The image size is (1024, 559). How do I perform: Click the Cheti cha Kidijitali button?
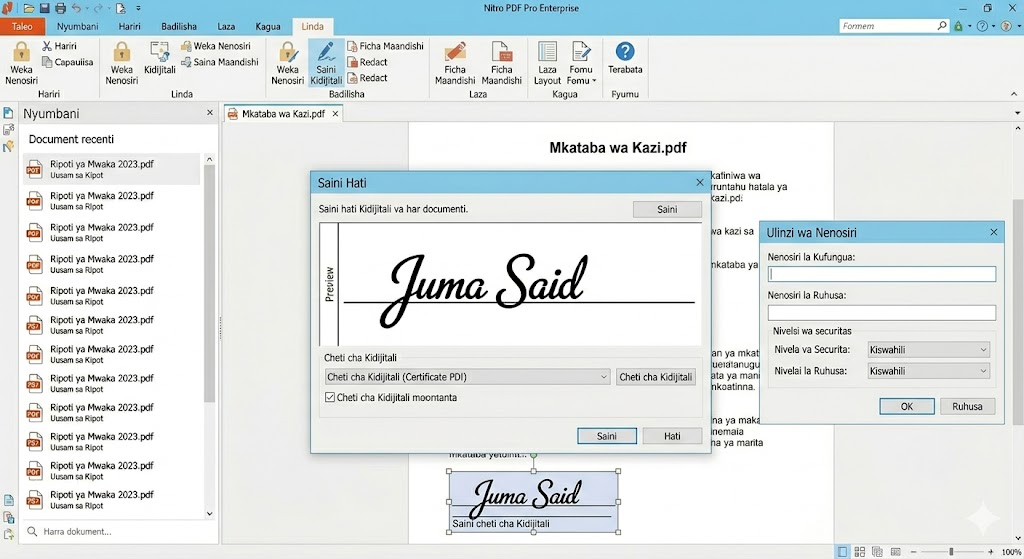655,377
